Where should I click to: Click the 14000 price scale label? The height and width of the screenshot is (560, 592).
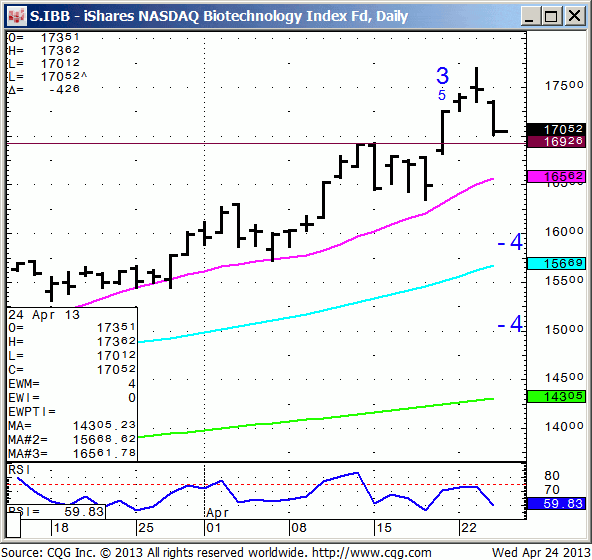pyautogui.click(x=564, y=426)
